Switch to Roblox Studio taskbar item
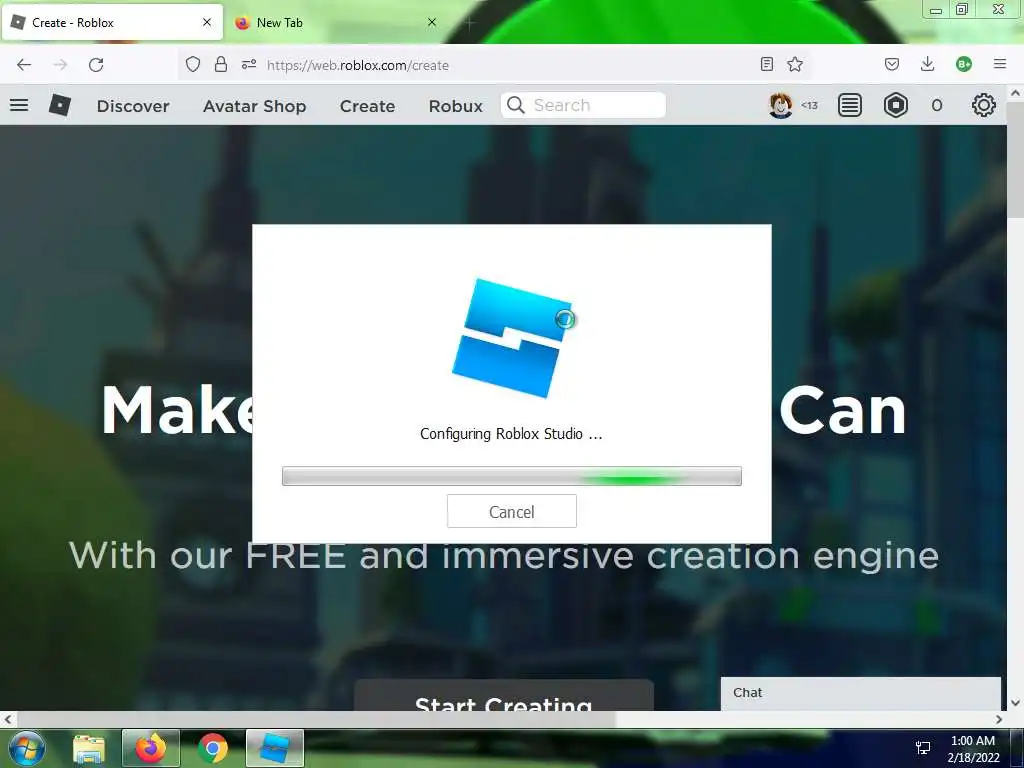This screenshot has height=768, width=1024. pyautogui.click(x=275, y=748)
